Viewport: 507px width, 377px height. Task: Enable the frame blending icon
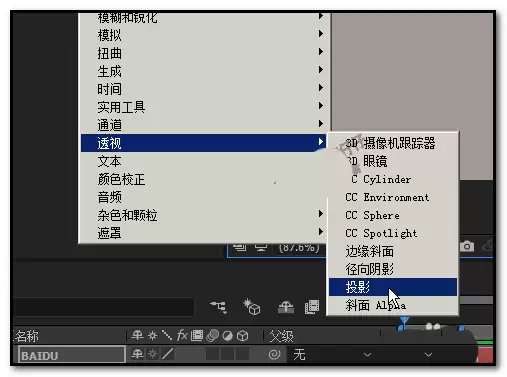312,307
